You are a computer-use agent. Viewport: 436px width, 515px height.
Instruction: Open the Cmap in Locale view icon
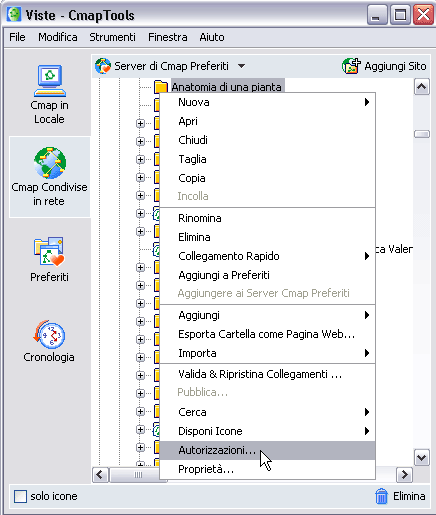coord(50,81)
